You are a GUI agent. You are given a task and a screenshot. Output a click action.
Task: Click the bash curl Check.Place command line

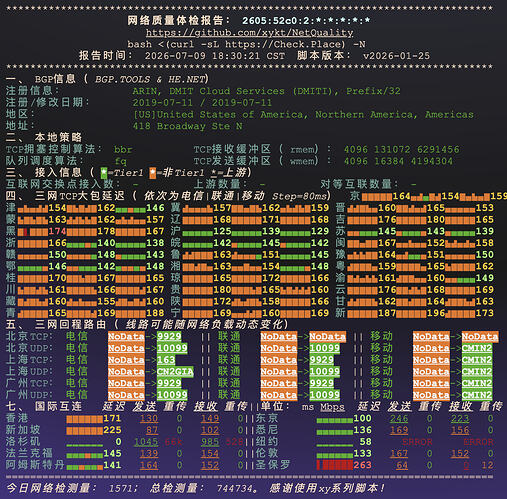(x=246, y=44)
